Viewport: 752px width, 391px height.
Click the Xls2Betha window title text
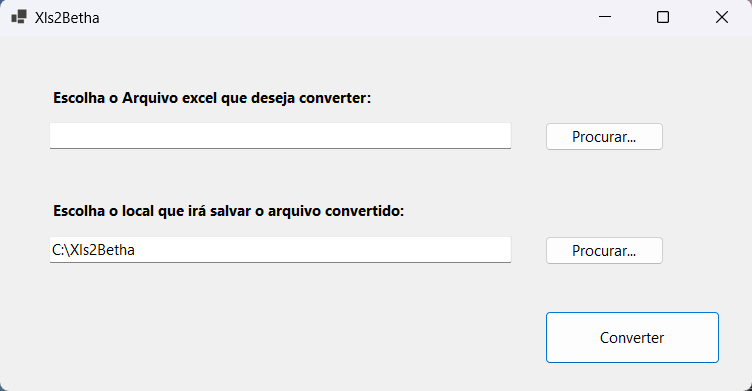[67, 18]
